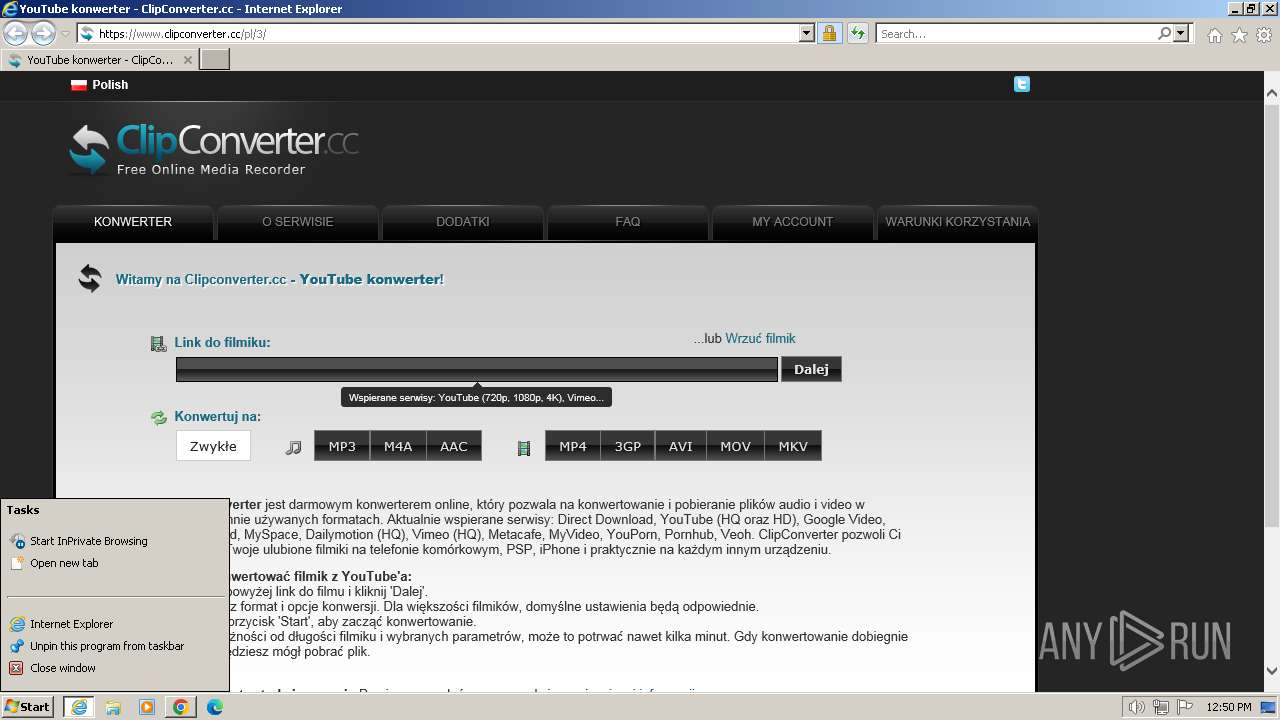Open the Tools gear icon
Viewport: 1280px width, 720px height.
[x=1264, y=35]
